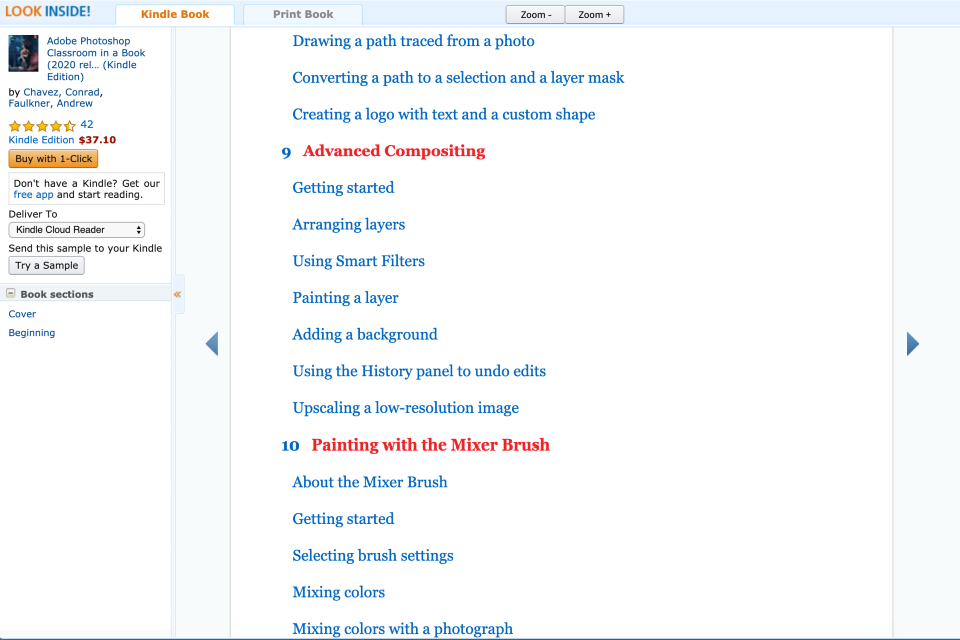Open the Deliver To dropdown
The width and height of the screenshot is (960, 640).
[x=77, y=230]
